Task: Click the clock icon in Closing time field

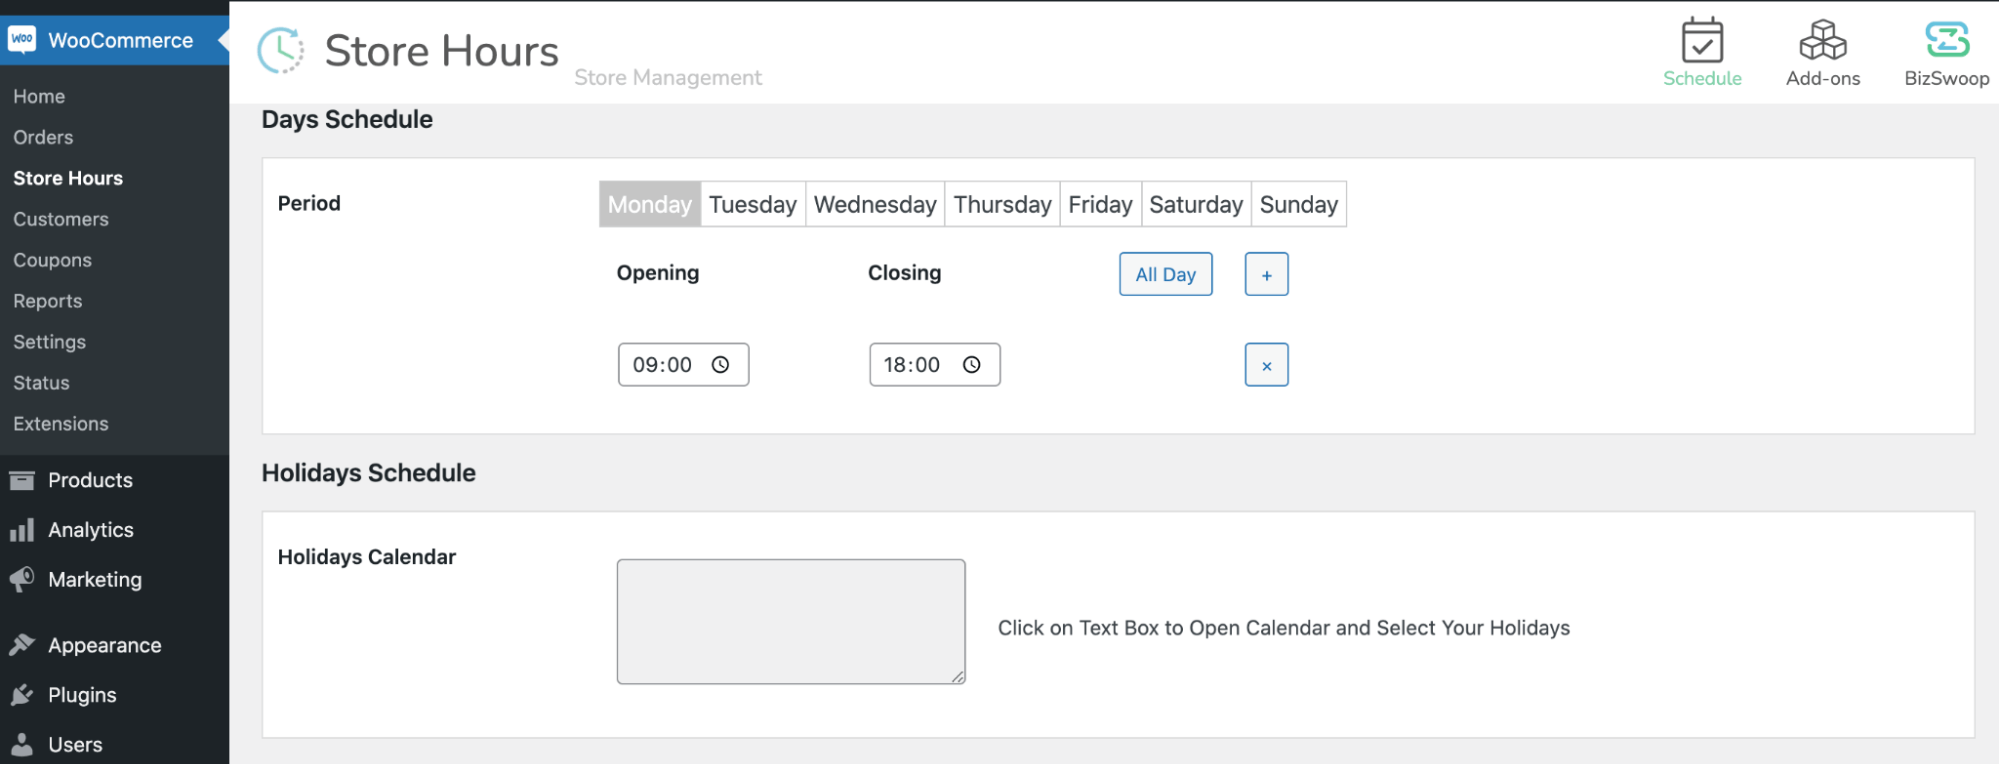Action: (971, 365)
